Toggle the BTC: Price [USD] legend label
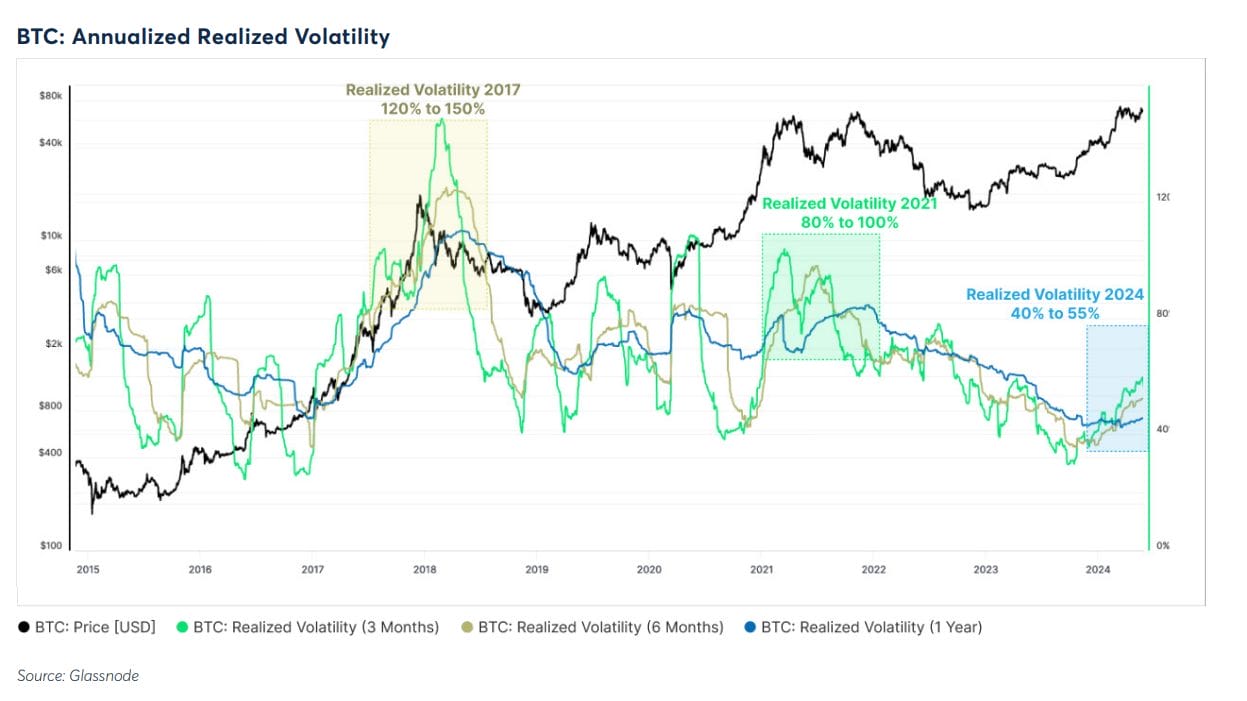Viewport: 1247px width, 701px height. pos(95,628)
